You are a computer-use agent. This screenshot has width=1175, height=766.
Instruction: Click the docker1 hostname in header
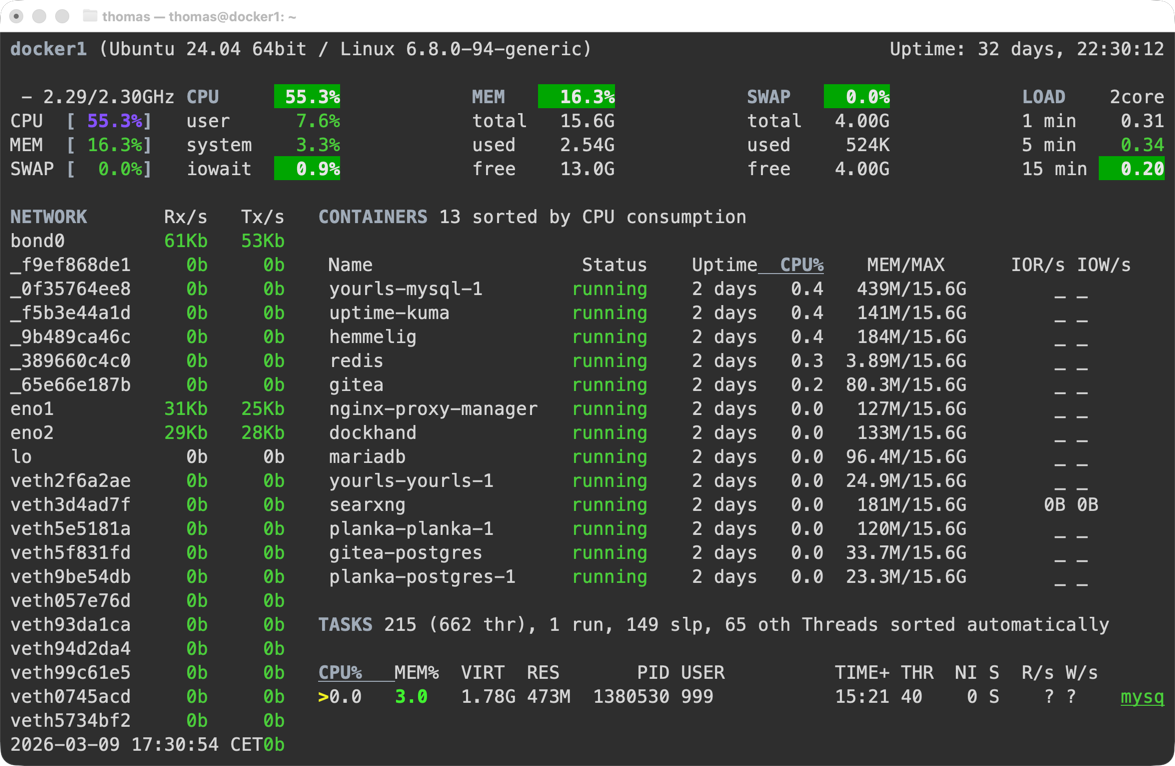(x=48, y=49)
